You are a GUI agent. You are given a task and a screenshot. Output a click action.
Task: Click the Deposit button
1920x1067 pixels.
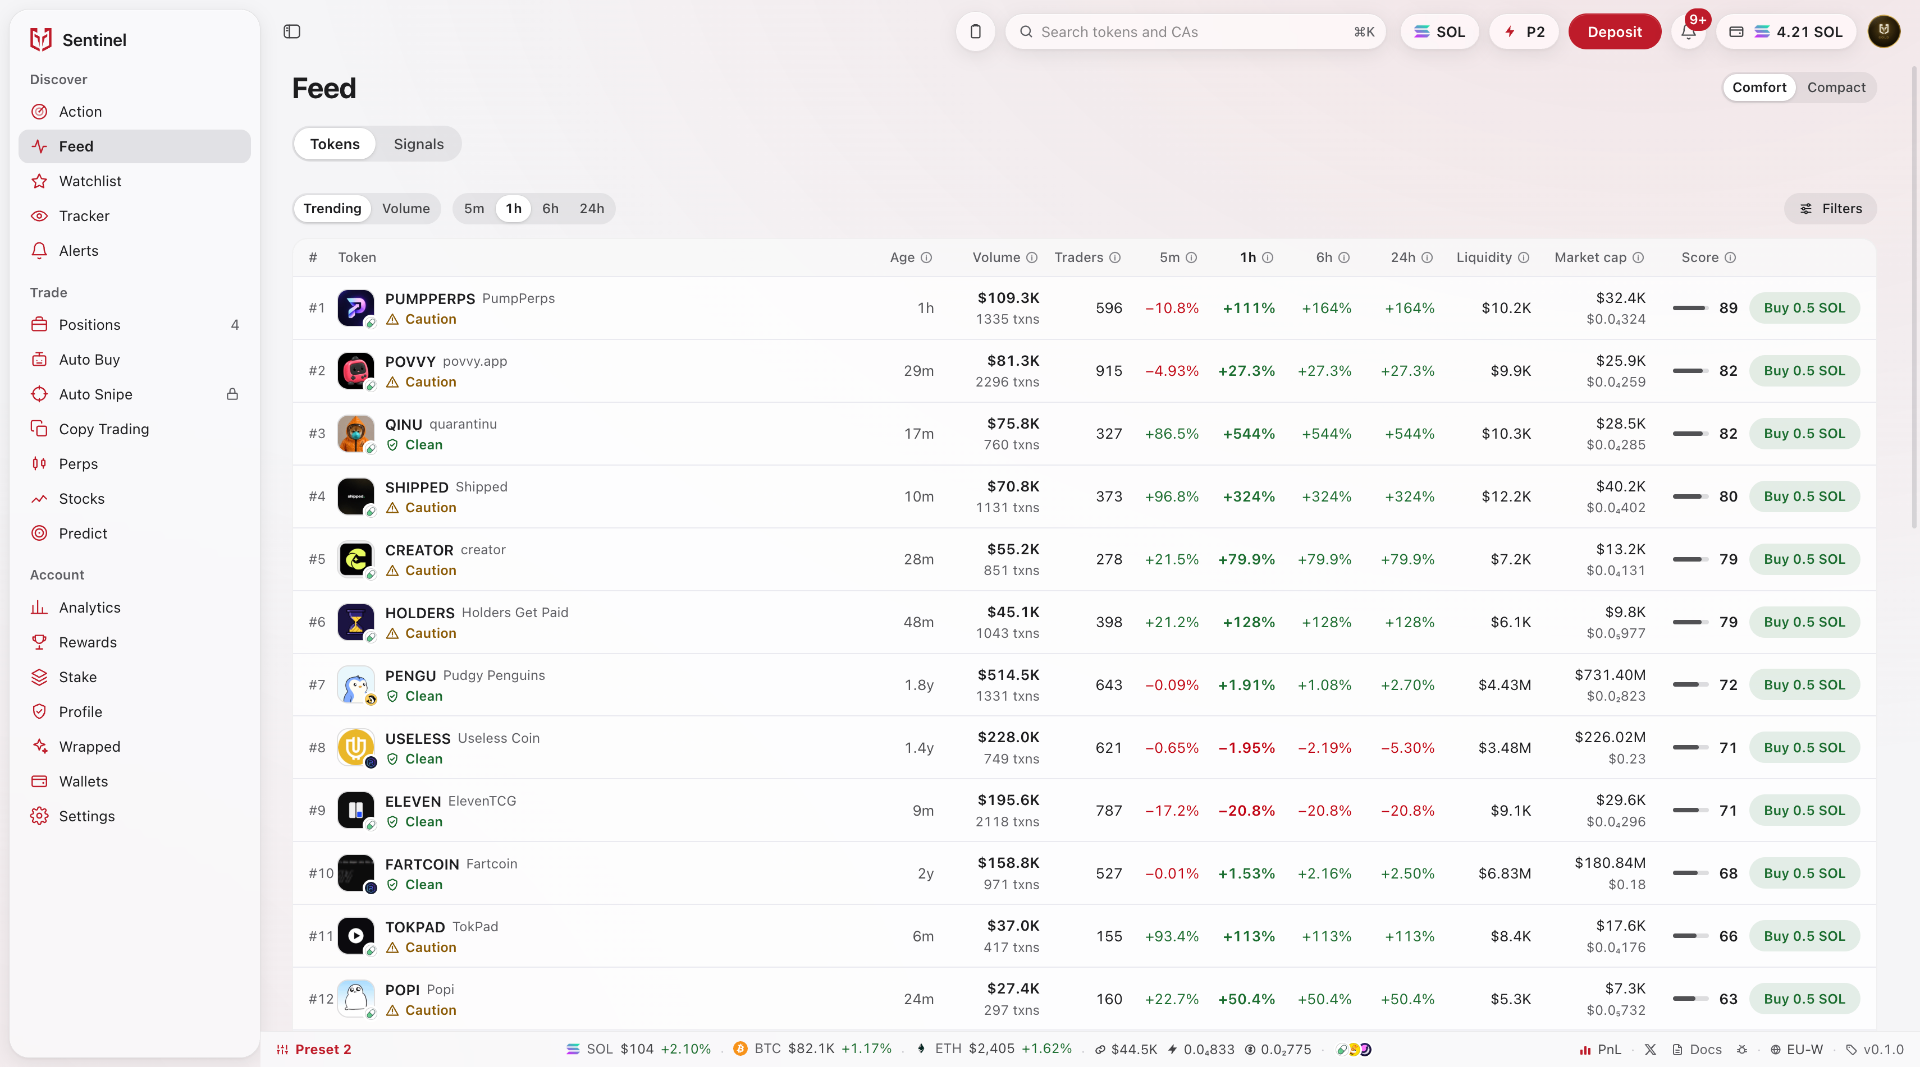click(1615, 32)
